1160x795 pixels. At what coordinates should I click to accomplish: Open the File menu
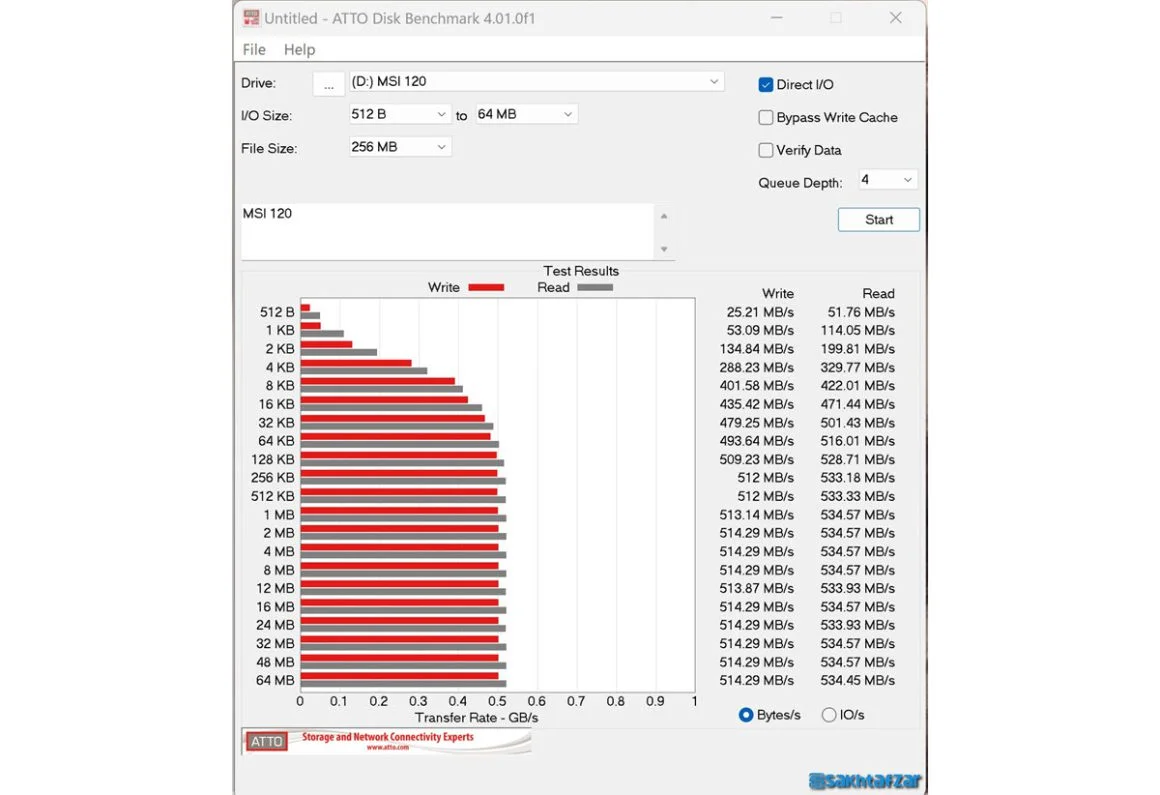(x=254, y=50)
